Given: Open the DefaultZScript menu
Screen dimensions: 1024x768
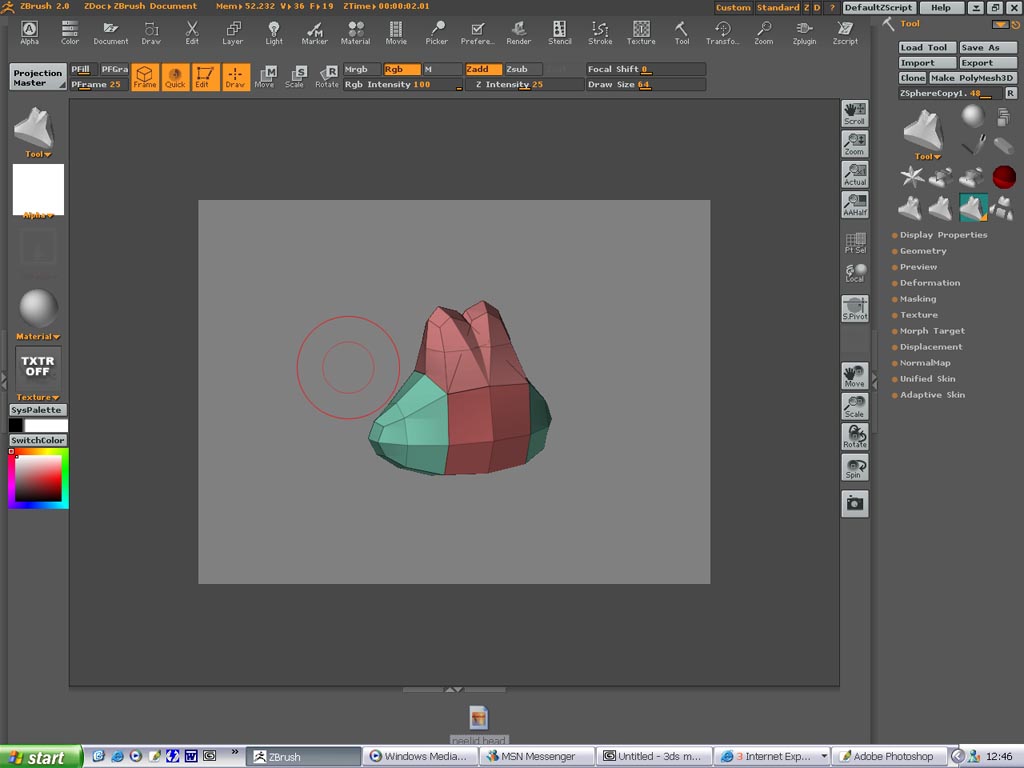Looking at the screenshot, I should [878, 8].
